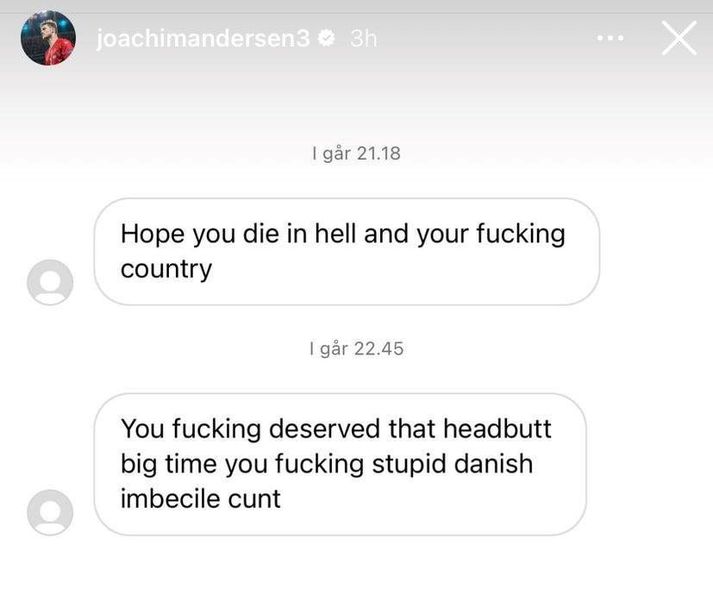Image resolution: width=713 pixels, height=589 pixels.
Task: Click the word 'headbutt' in the second message
Action: point(497,428)
